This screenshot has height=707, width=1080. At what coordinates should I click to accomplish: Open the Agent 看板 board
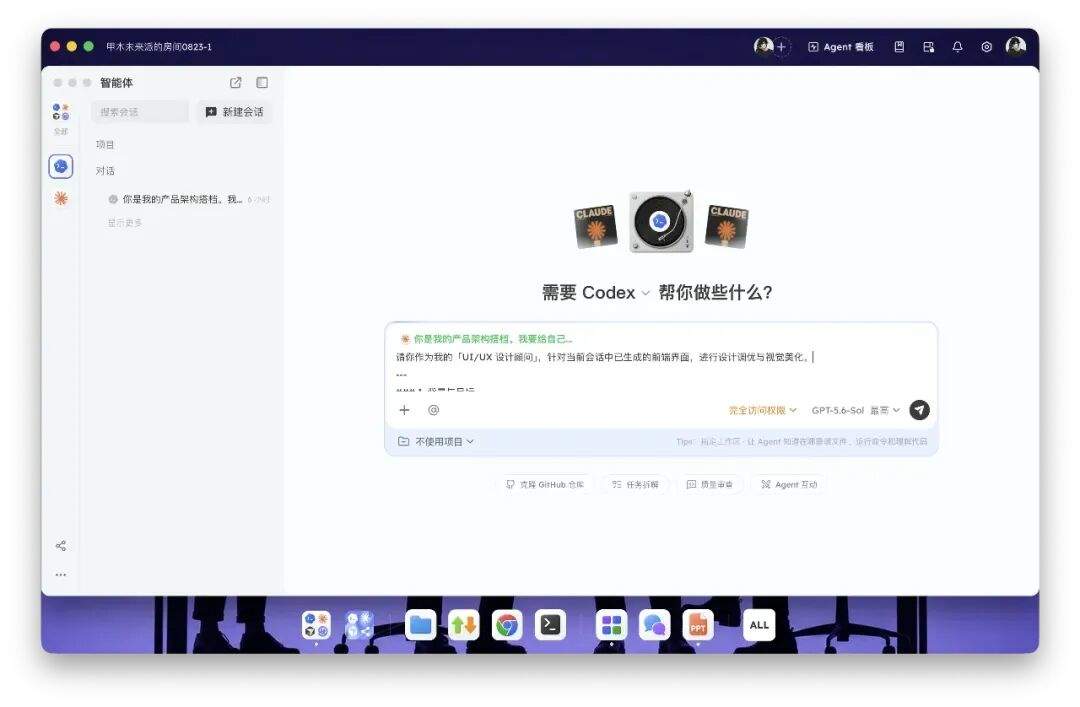pos(840,47)
